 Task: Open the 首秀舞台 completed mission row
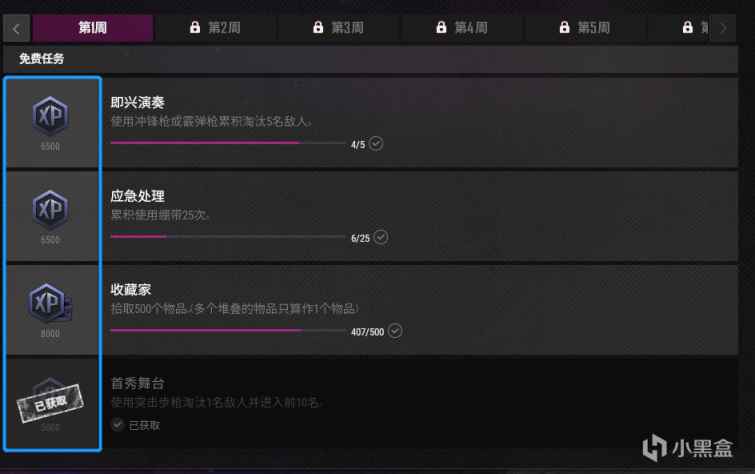pyautogui.click(x=371, y=403)
